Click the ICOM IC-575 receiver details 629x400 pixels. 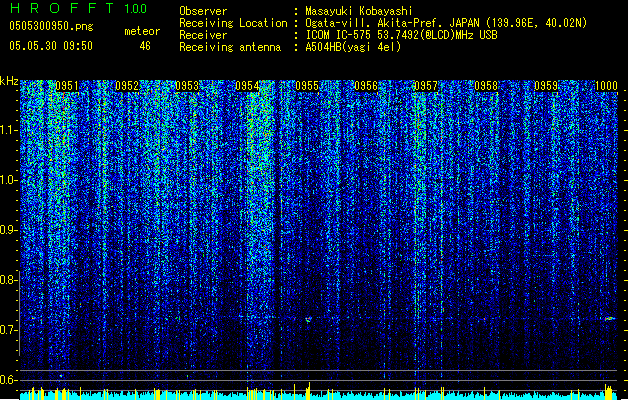point(402,35)
